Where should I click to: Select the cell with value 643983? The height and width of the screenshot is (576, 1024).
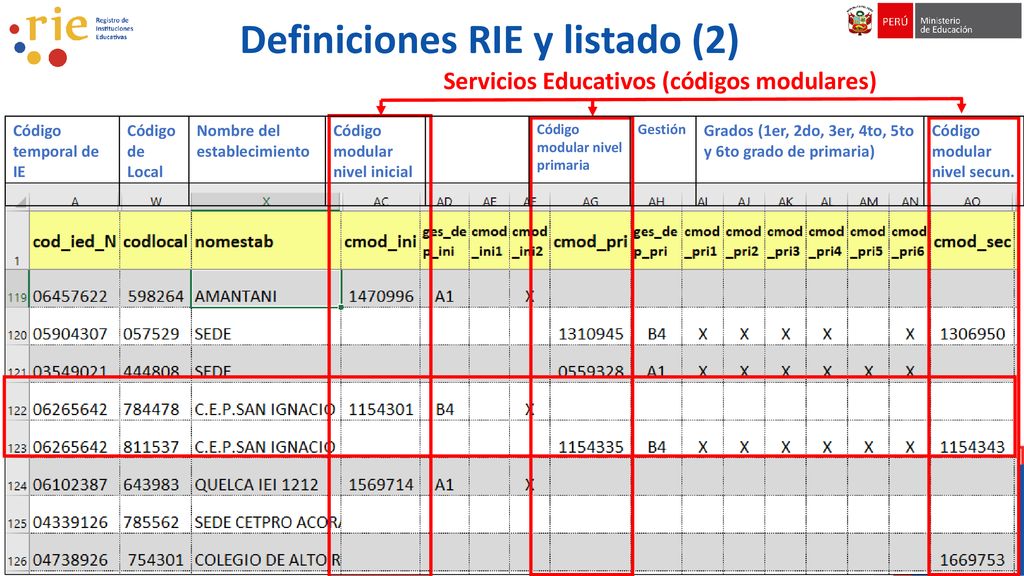pyautogui.click(x=155, y=477)
